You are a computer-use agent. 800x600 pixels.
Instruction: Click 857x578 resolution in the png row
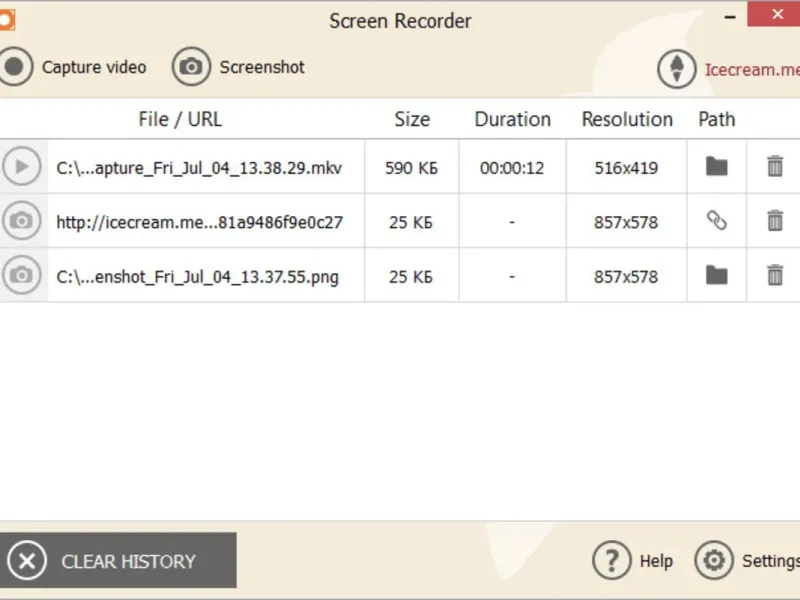(626, 277)
